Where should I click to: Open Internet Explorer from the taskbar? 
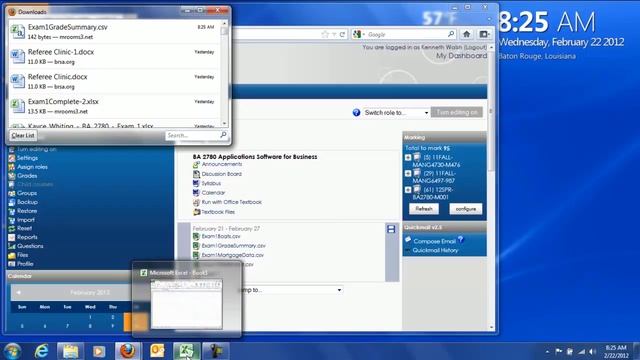(41, 351)
